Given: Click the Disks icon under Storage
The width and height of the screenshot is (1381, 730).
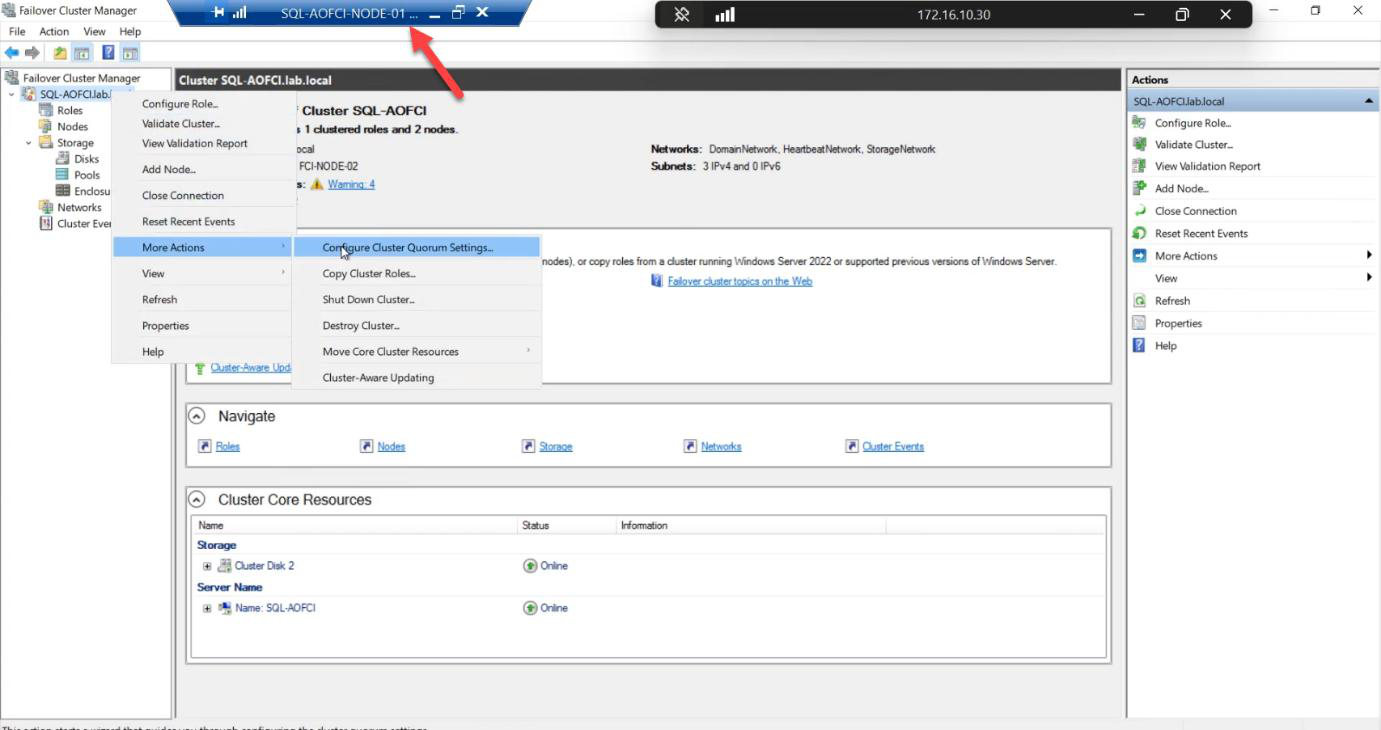Looking at the screenshot, I should click(63, 159).
